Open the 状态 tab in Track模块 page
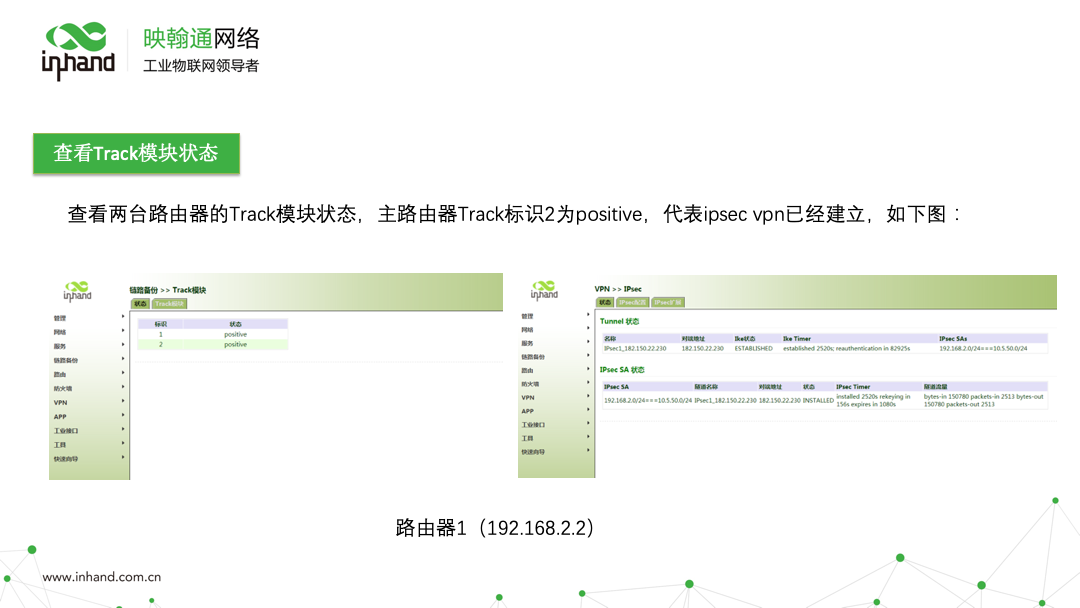 140,303
